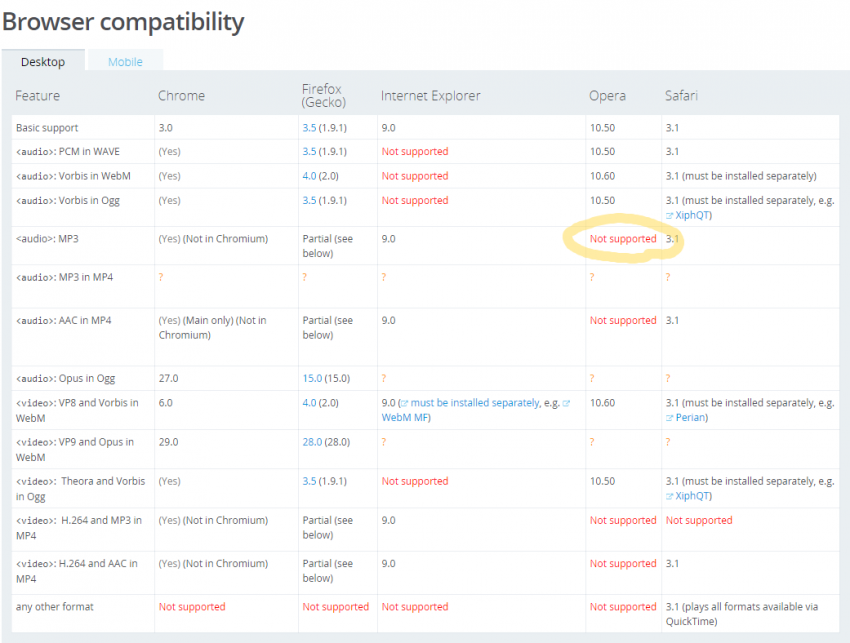This screenshot has height=643, width=850.
Task: Open Firefox 4.0 link in Vorbis in WebM row
Action: tap(309, 176)
